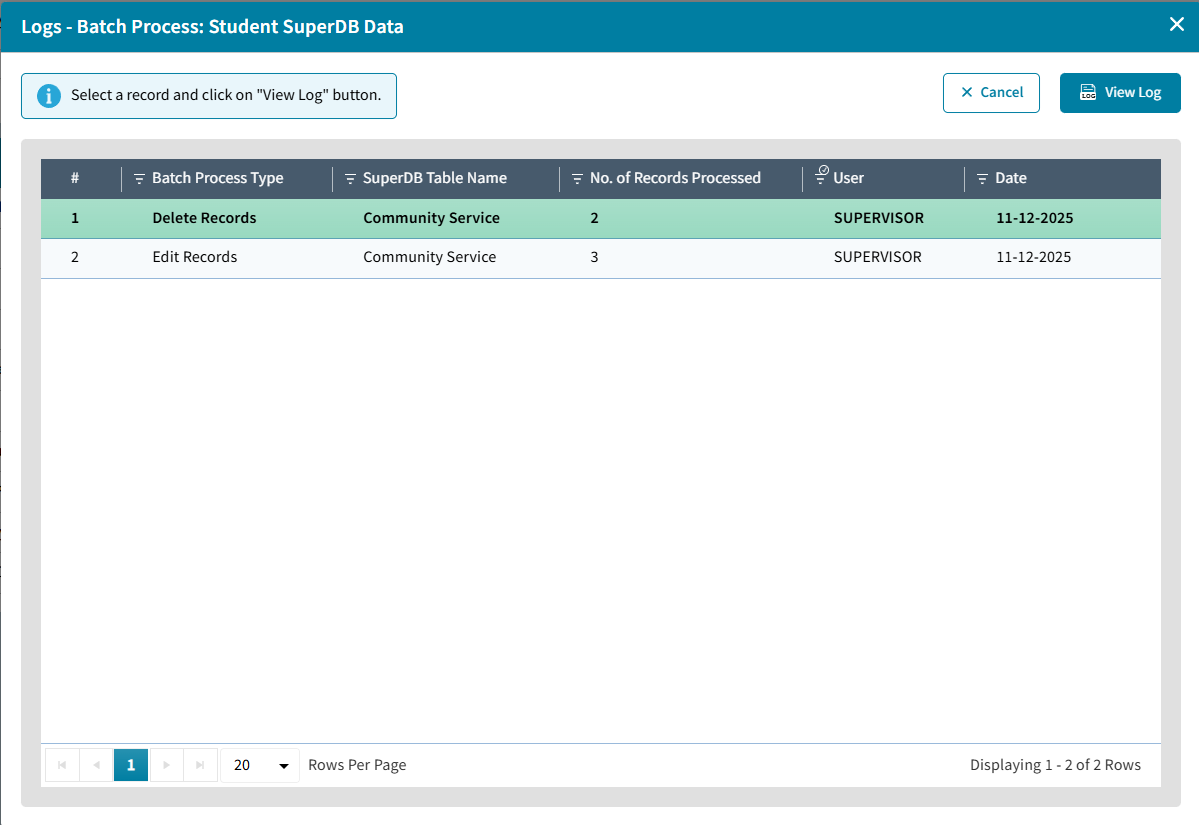
Task: Click date 11-12-2025 in Delete Records row
Action: [x=1035, y=218]
